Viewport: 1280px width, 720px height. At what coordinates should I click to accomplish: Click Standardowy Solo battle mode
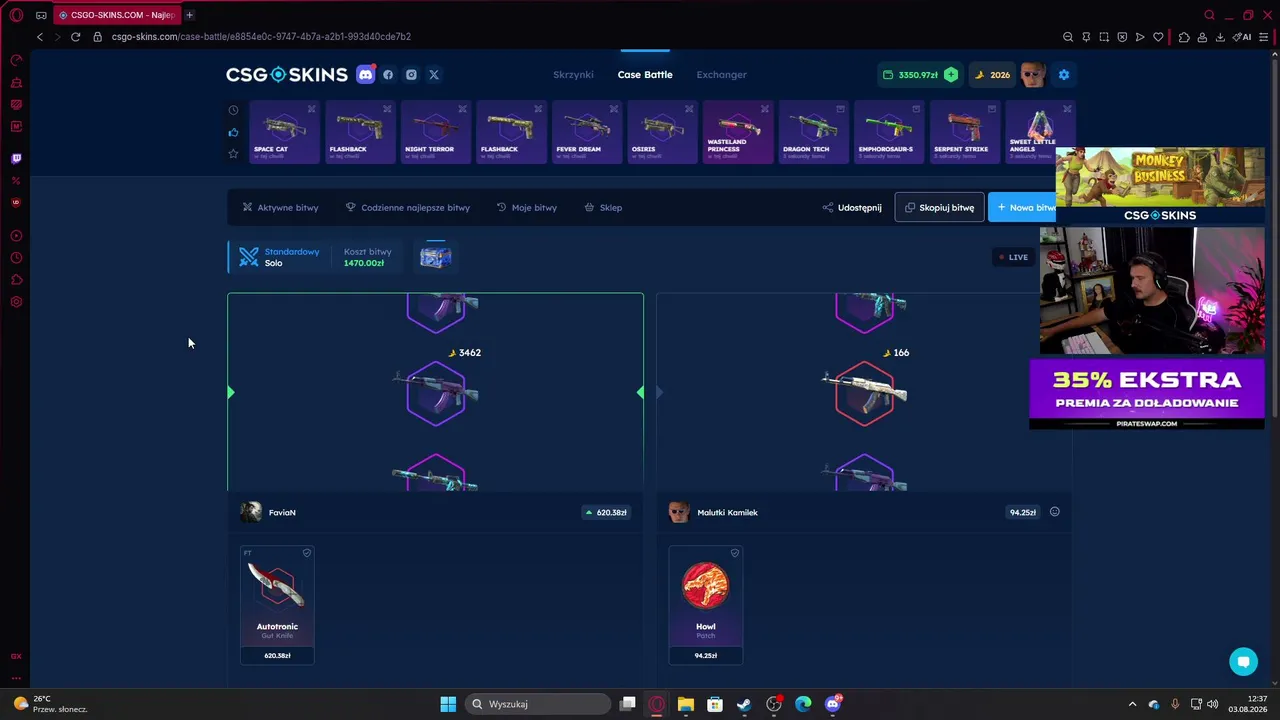pos(279,257)
